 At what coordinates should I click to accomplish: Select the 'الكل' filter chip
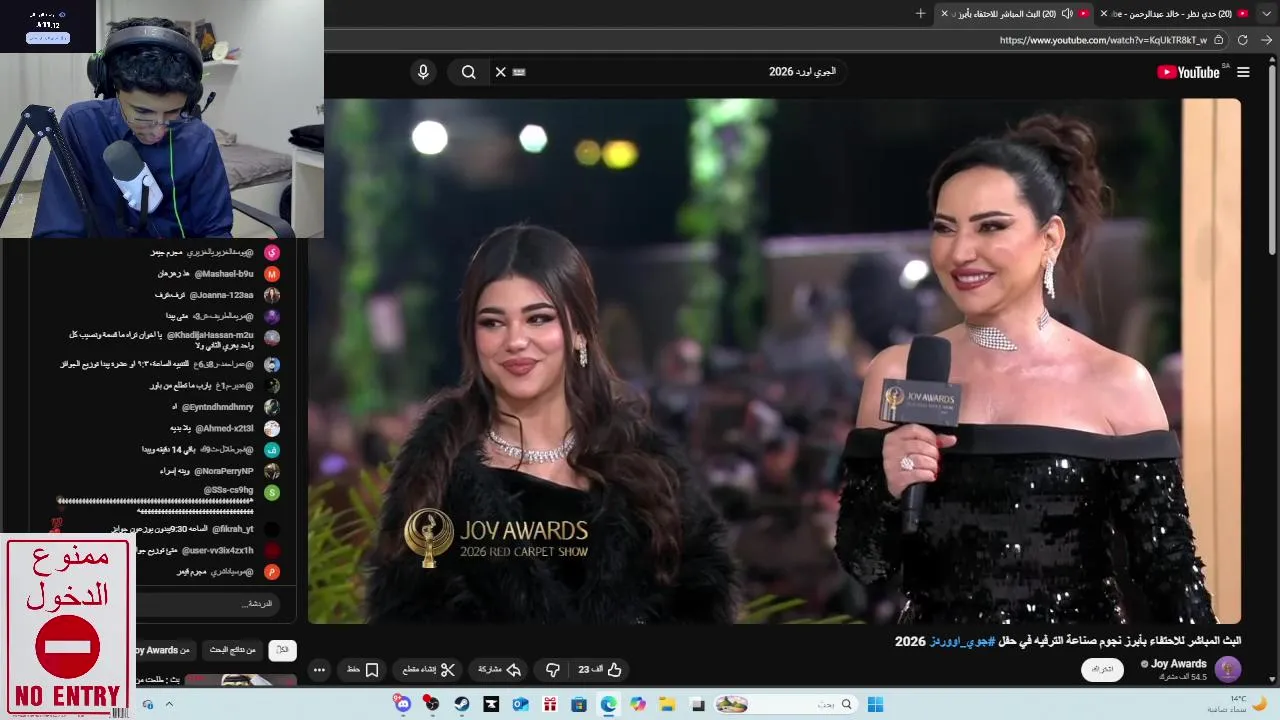tap(283, 650)
